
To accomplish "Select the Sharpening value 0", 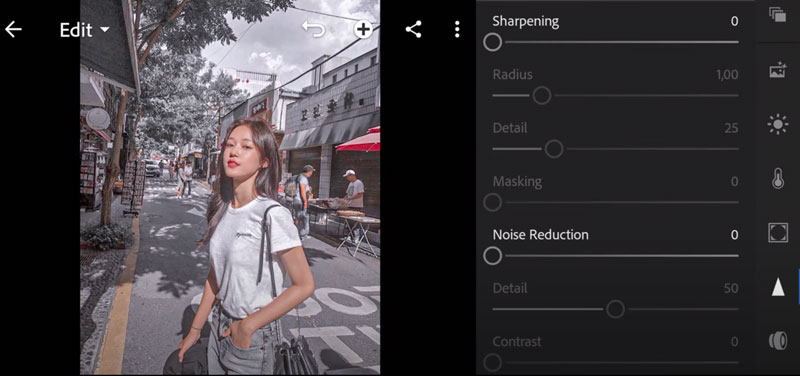I will click(x=734, y=21).
